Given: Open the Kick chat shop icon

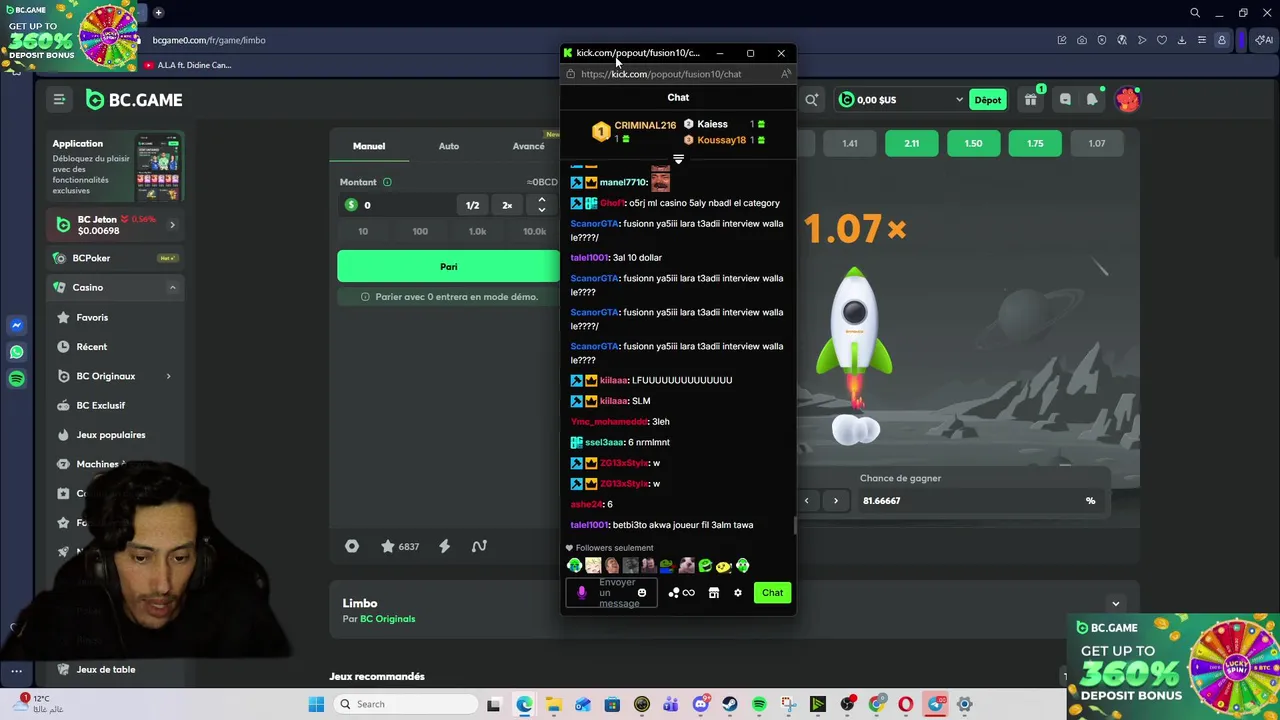Looking at the screenshot, I should click(713, 593).
